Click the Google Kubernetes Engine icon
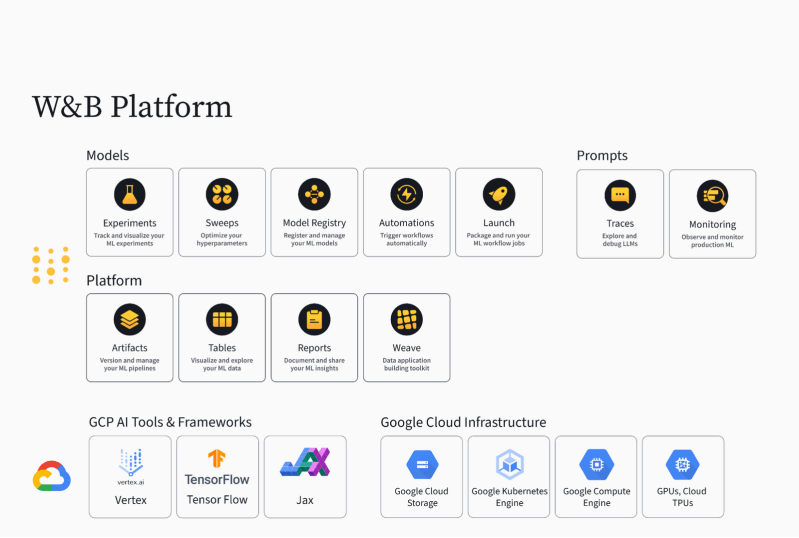Image resolution: width=799 pixels, height=538 pixels. click(x=509, y=464)
